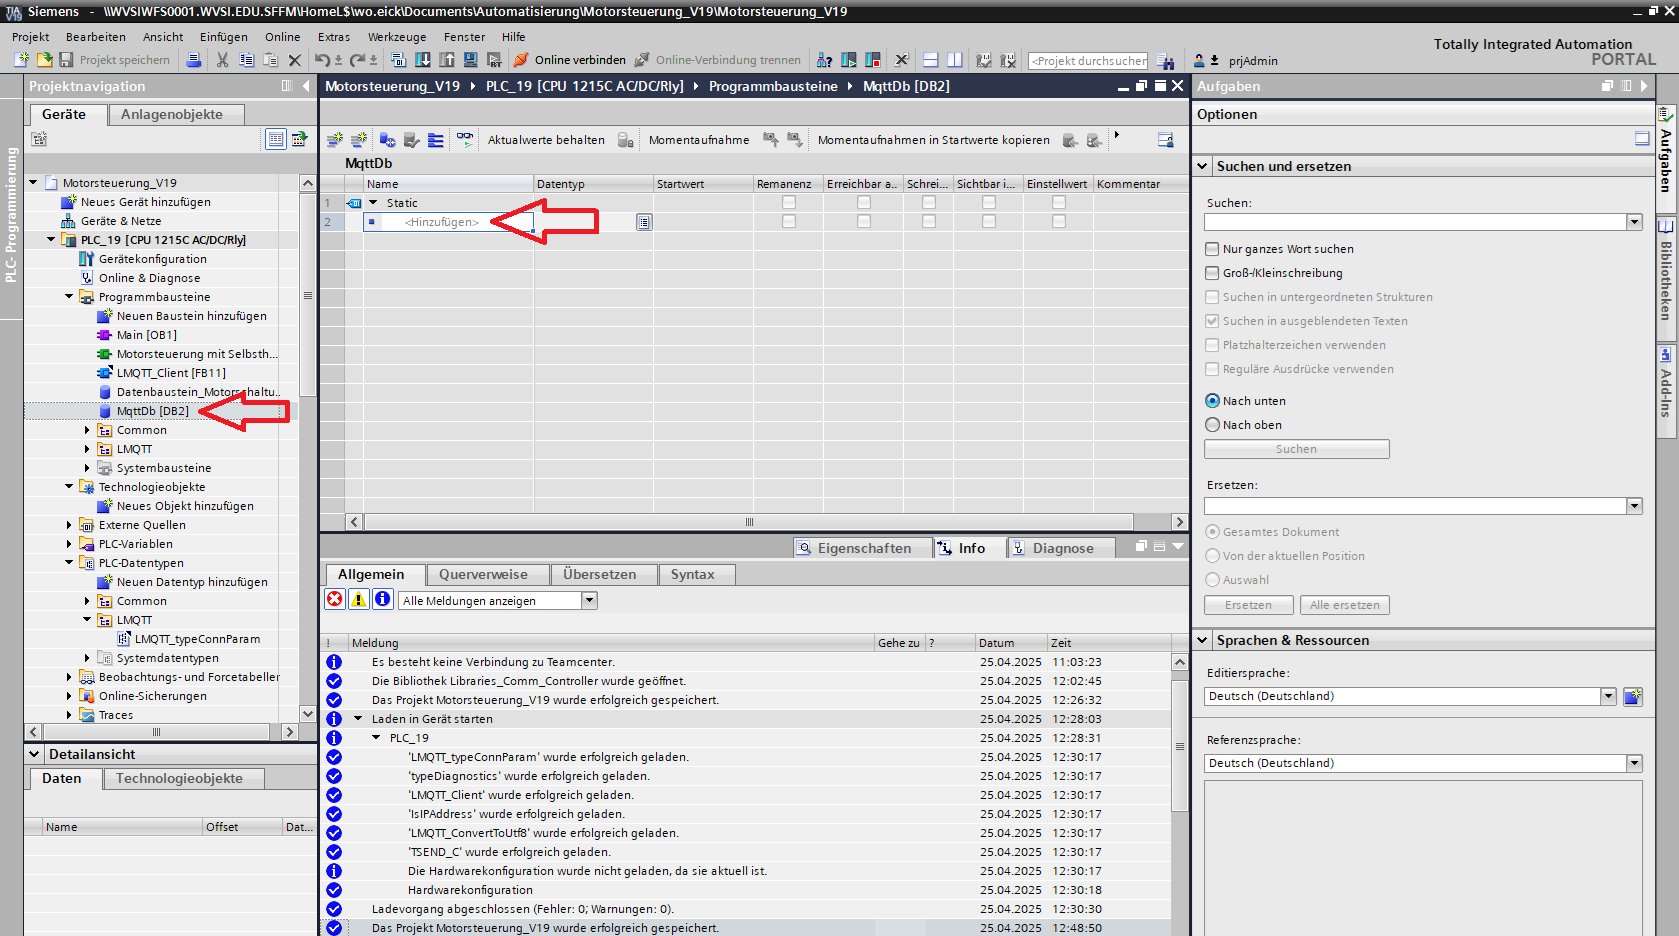
Task: Expand the Systembausteine folder
Action: click(x=87, y=468)
